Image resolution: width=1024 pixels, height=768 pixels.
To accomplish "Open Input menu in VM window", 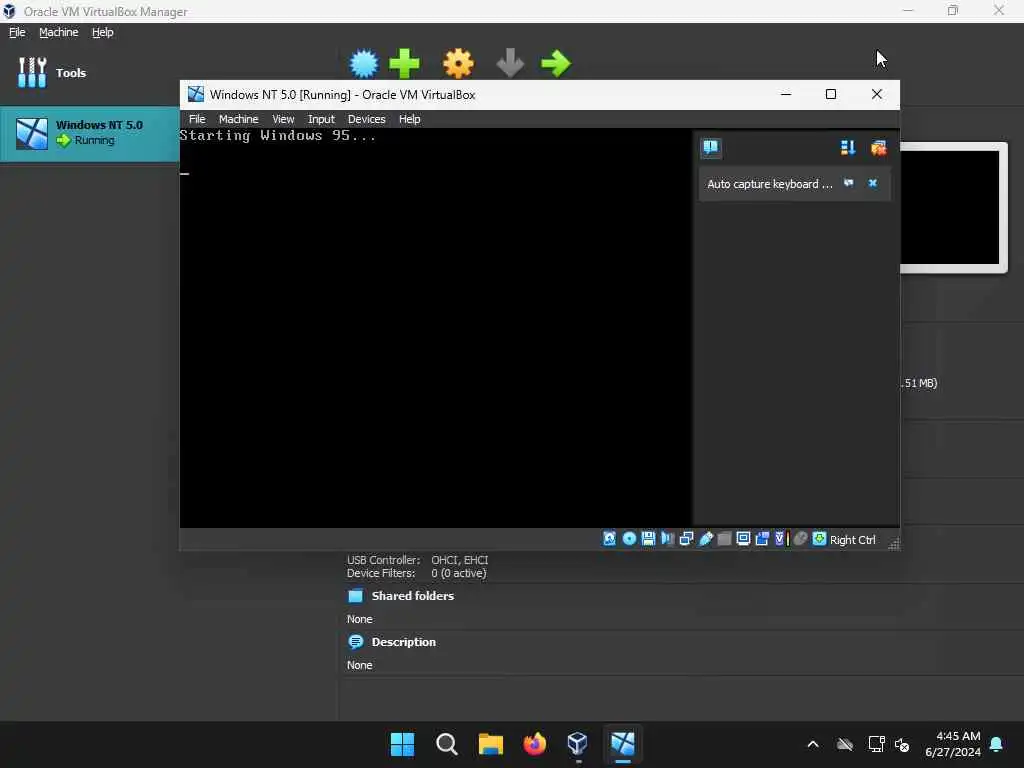I will 321,119.
